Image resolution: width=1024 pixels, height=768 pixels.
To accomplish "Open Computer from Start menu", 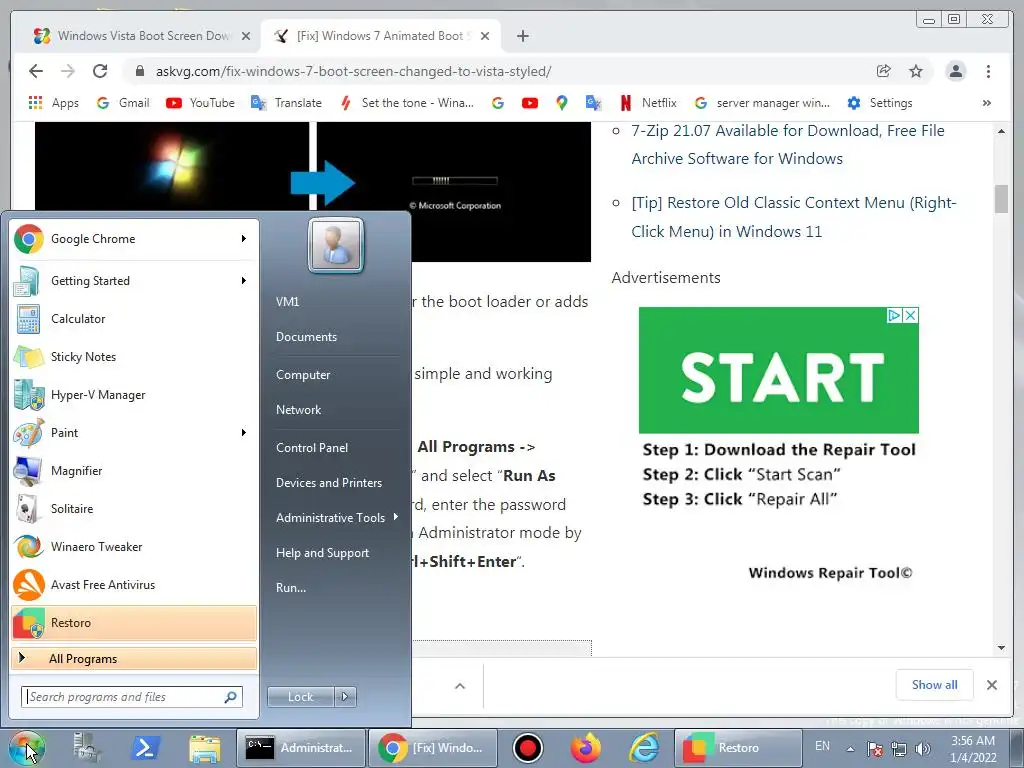I will [x=303, y=375].
